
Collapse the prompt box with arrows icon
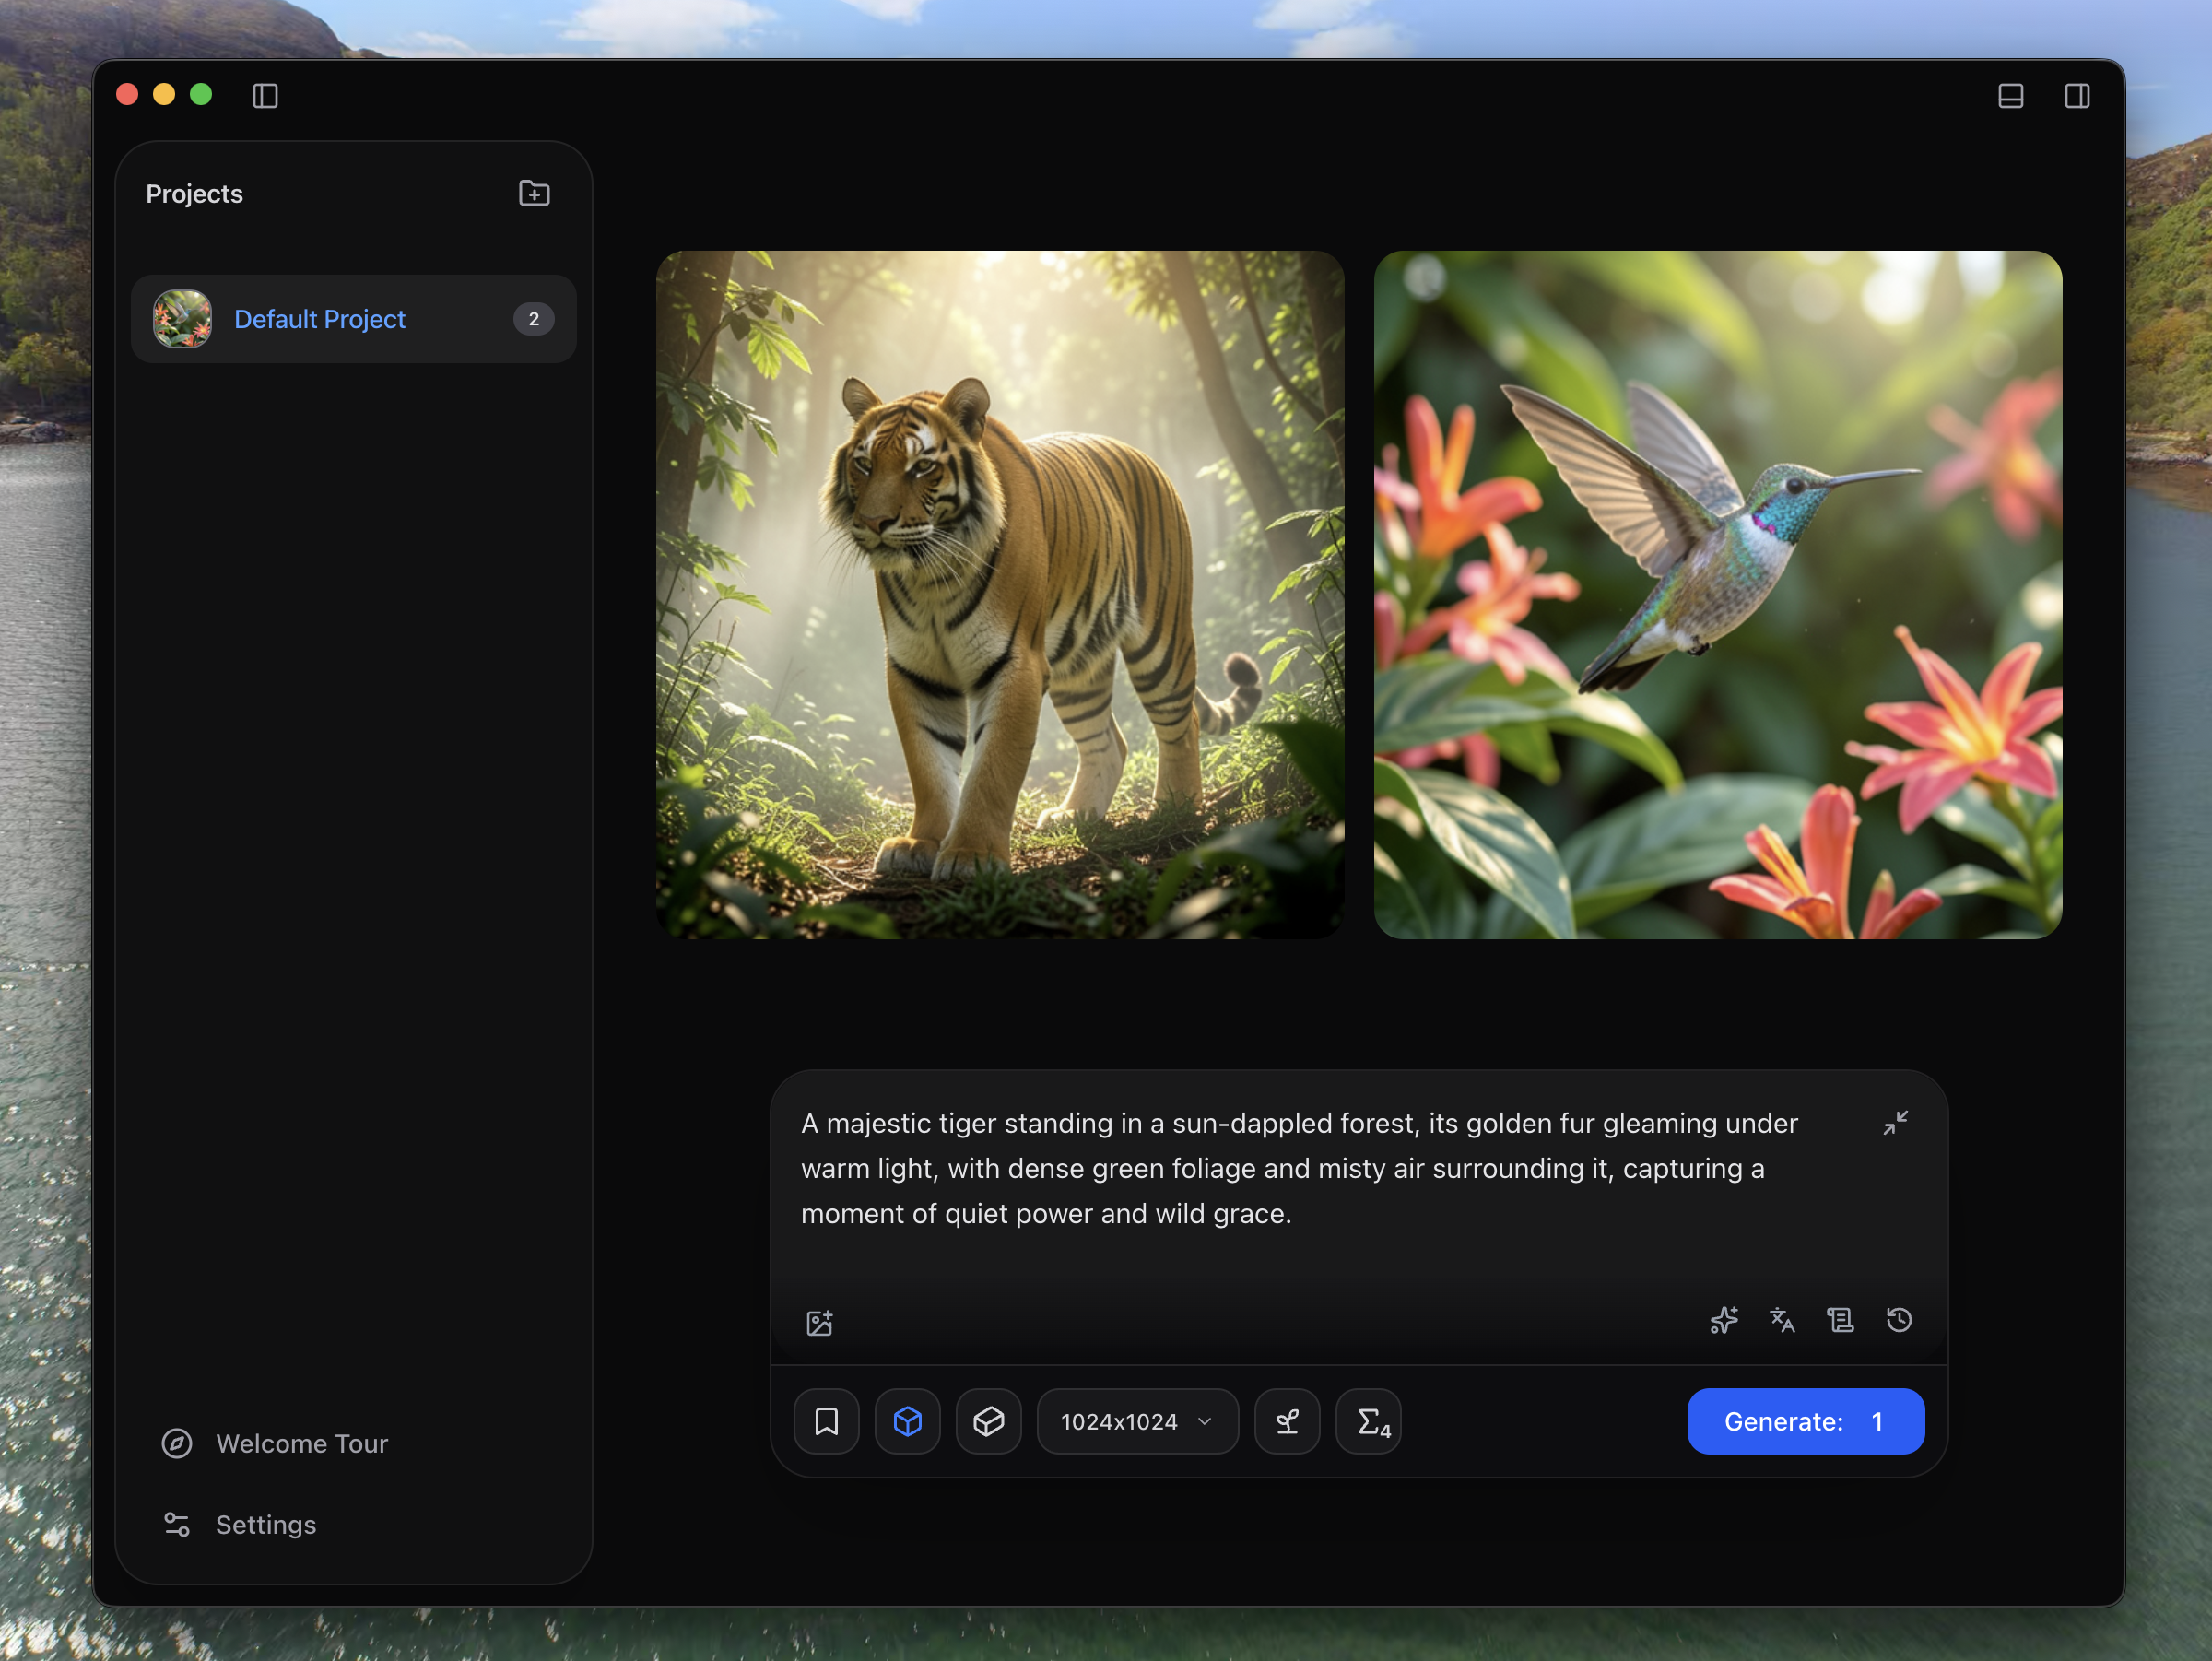click(x=1895, y=1123)
